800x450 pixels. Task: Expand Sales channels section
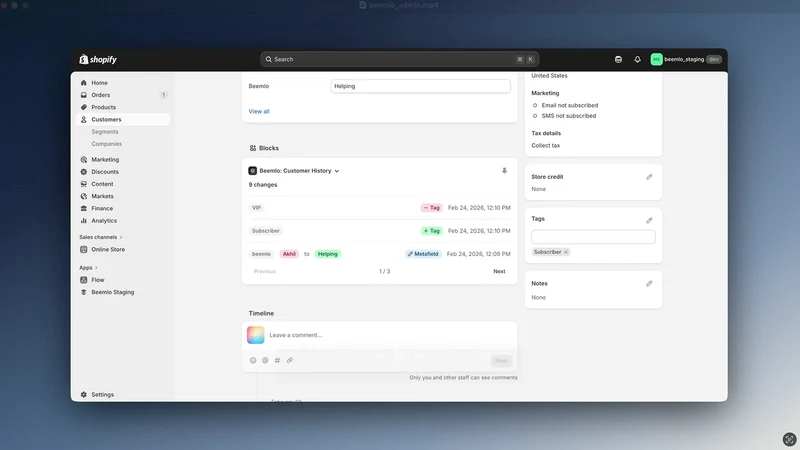[101, 237]
